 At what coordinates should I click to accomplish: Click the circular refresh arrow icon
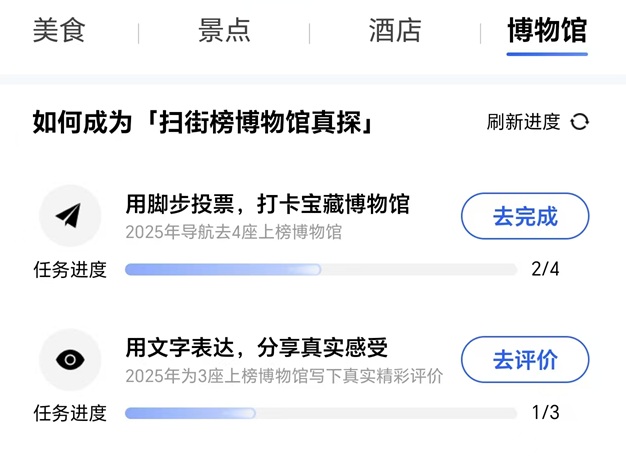coord(580,122)
